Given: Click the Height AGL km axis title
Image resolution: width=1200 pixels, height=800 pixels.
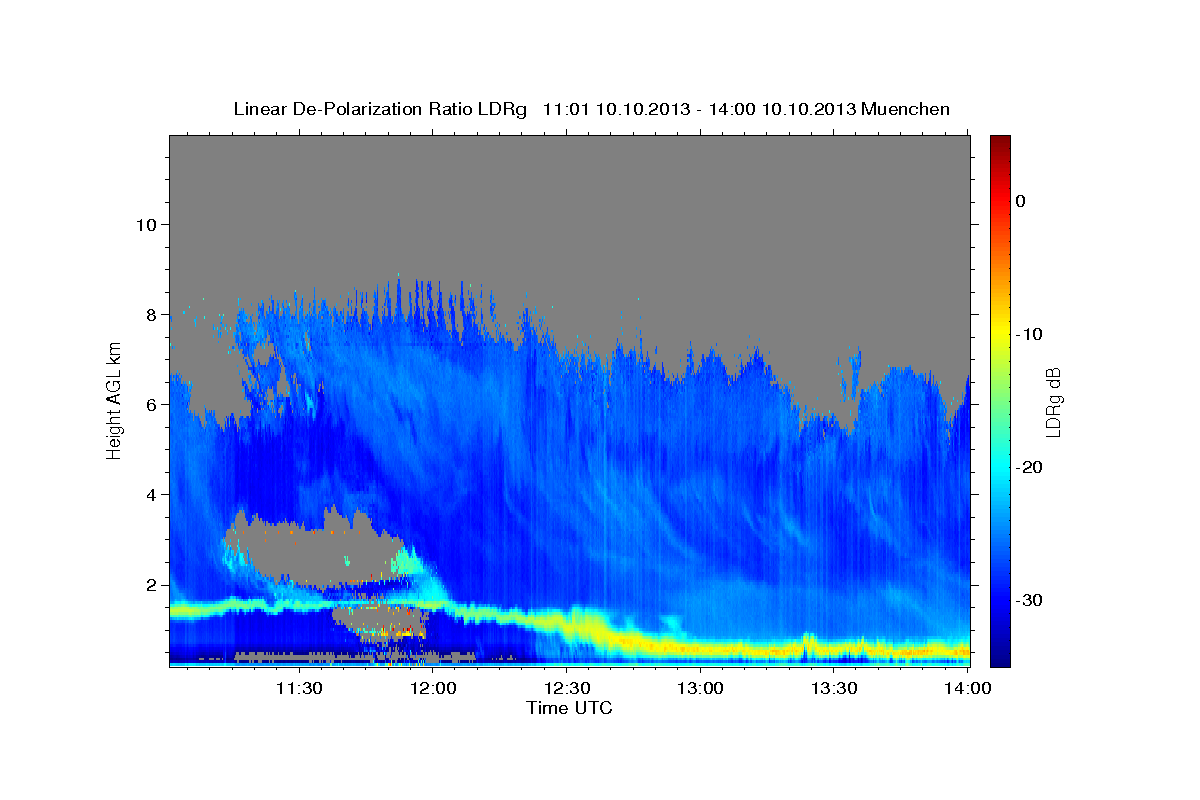Looking at the screenshot, I should 114,400.
